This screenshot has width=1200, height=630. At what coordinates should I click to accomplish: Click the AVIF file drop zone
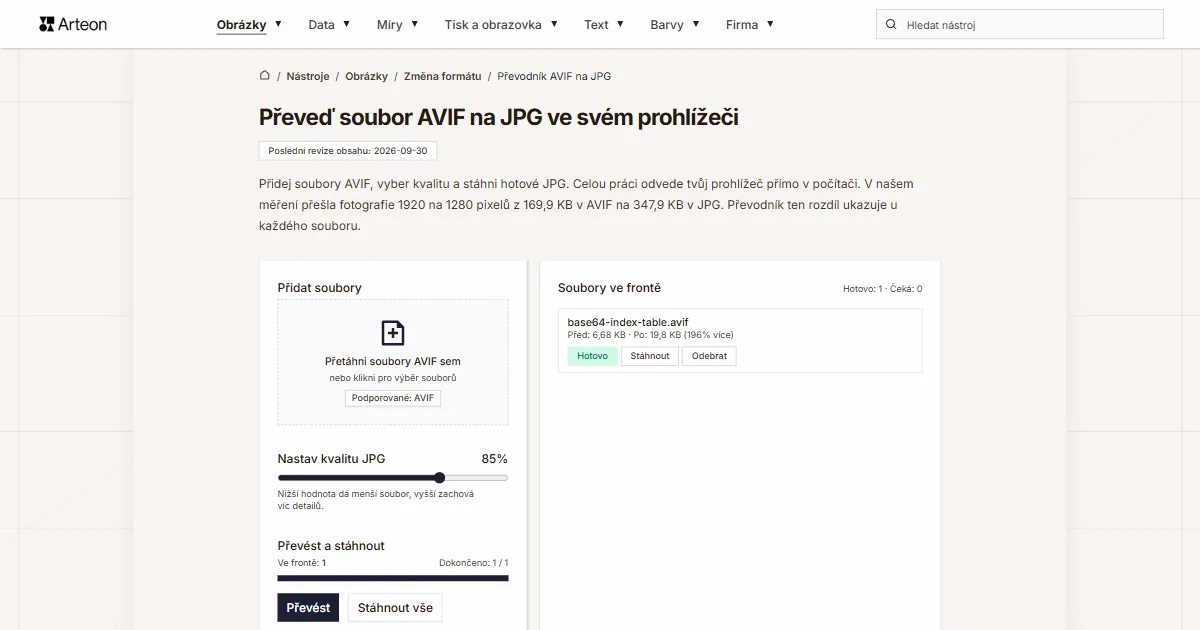[393, 362]
